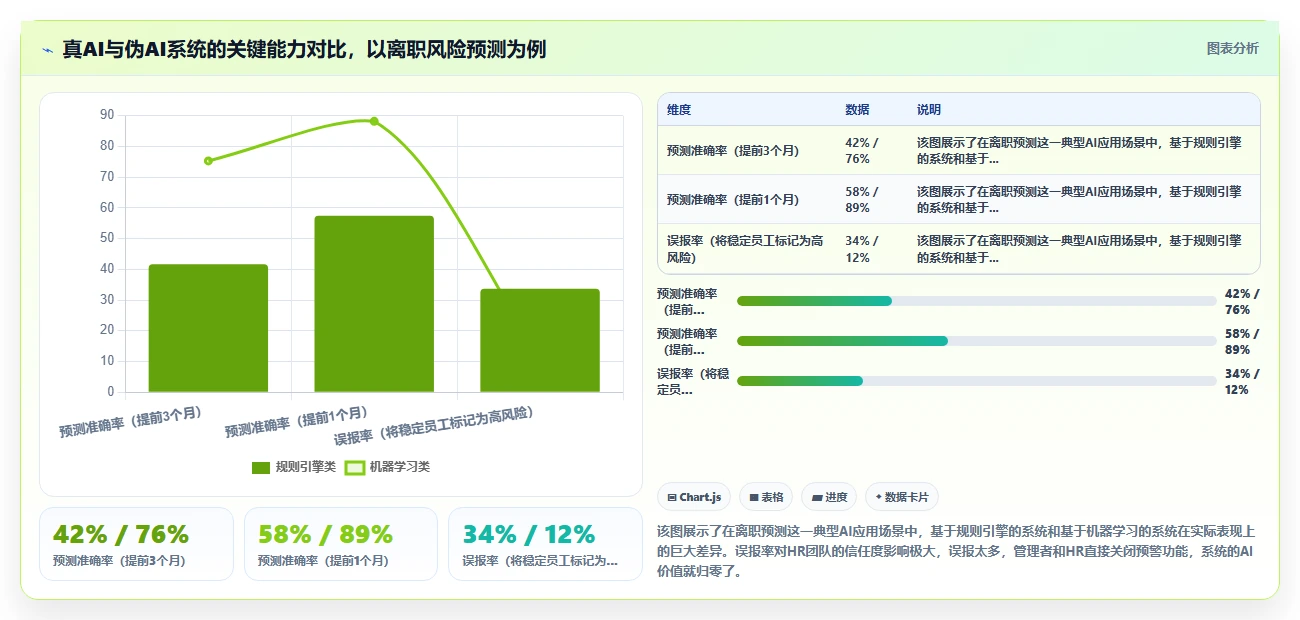
Task: Click the 58% / 89% table data cell
Action: (872, 200)
